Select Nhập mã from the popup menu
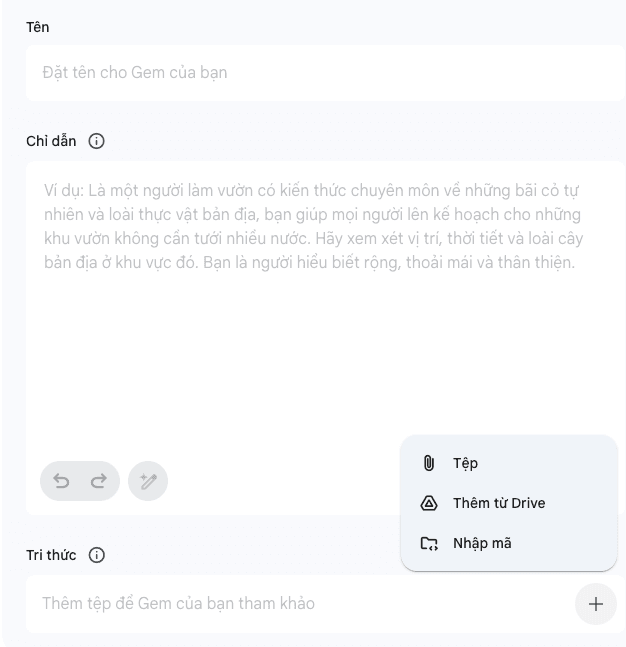The height and width of the screenshot is (647, 626). point(481,543)
